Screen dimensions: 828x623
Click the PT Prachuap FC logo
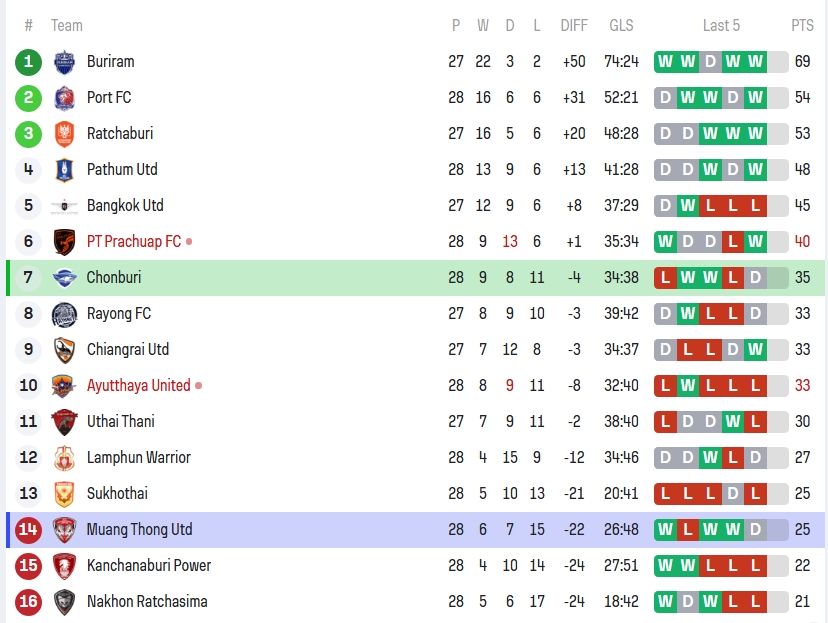pyautogui.click(x=64, y=241)
